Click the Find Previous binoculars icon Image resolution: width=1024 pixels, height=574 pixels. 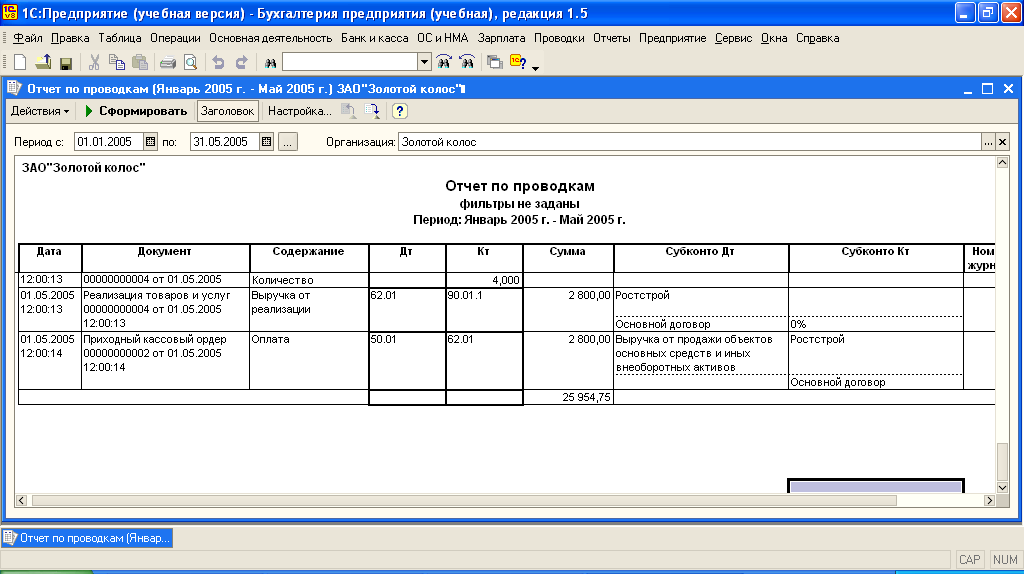coord(444,62)
